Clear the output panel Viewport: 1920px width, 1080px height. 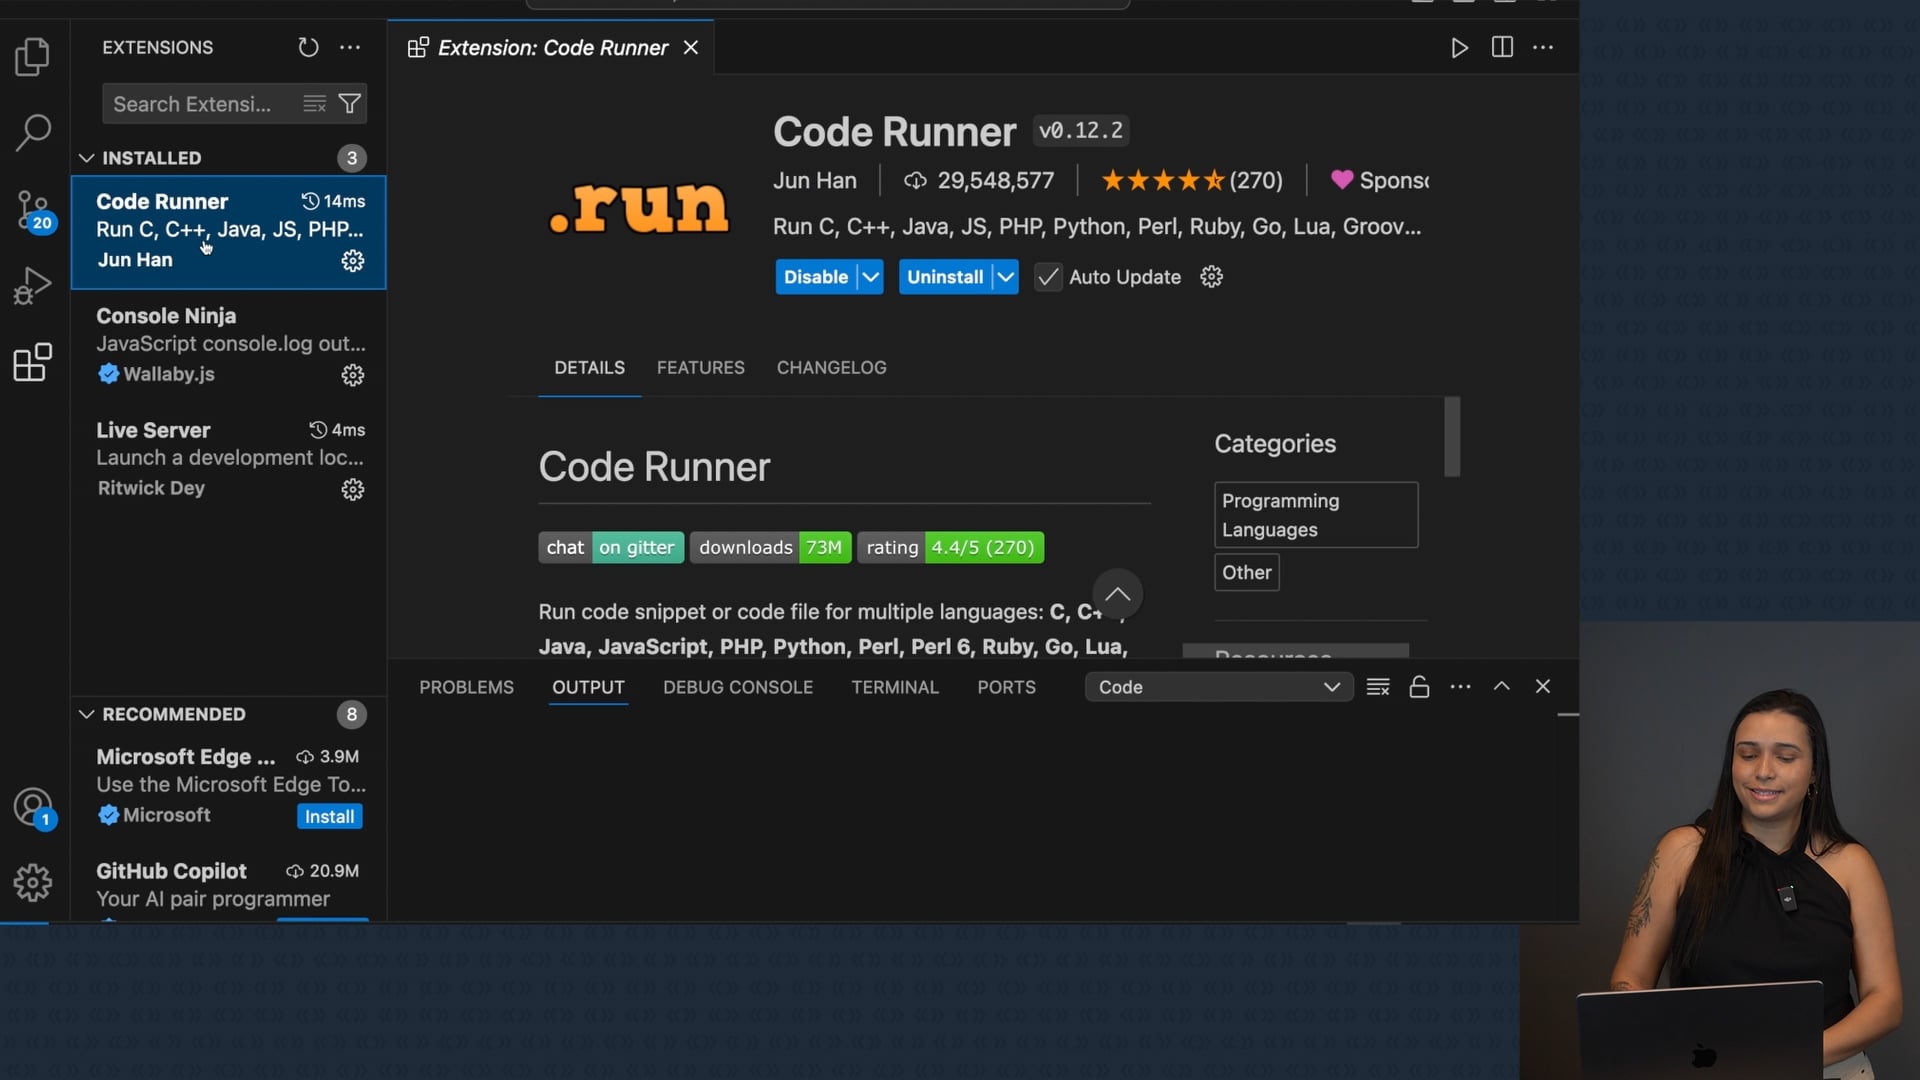[1377, 687]
